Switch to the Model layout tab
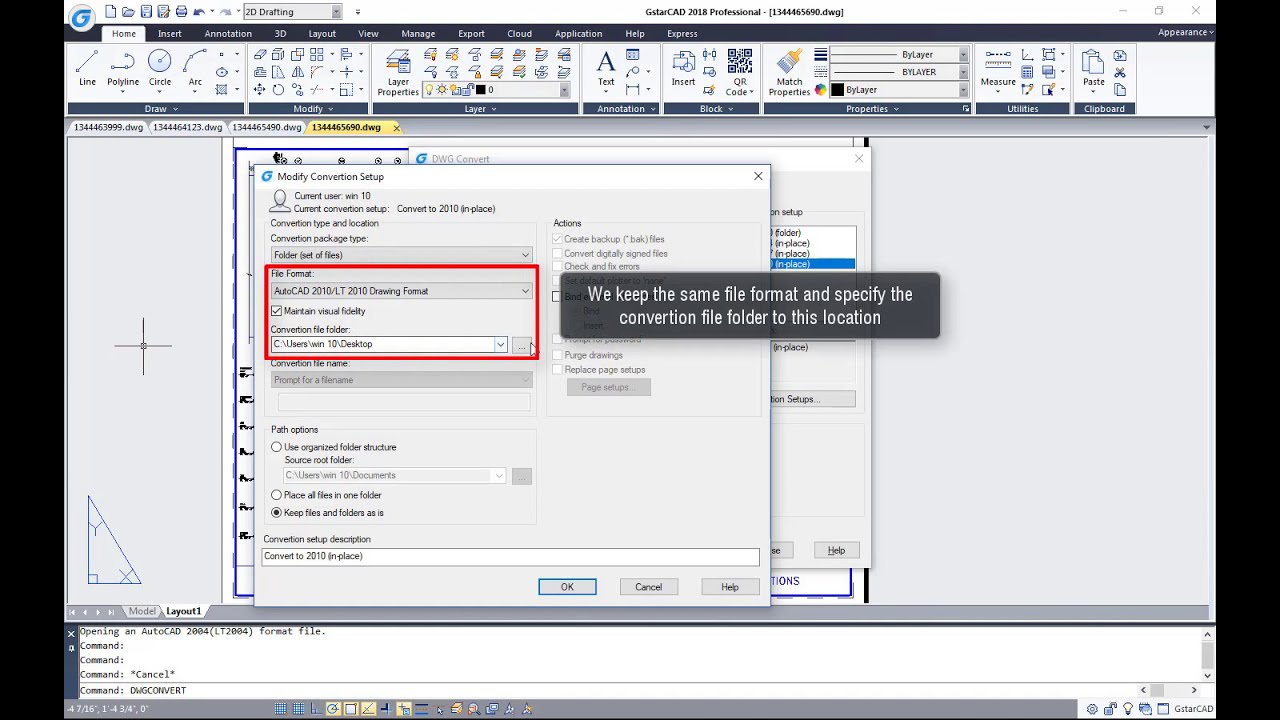Viewport: 1280px width, 720px height. (142, 611)
